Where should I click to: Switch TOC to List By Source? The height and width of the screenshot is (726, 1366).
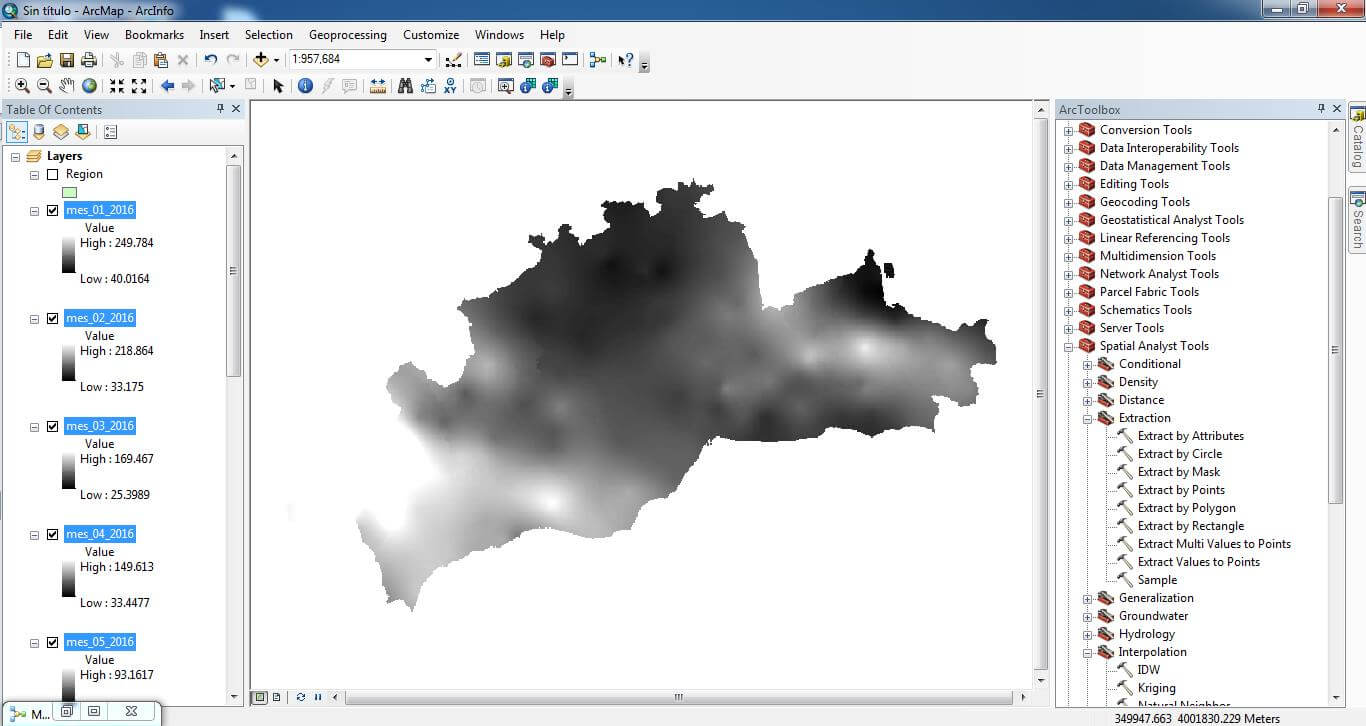click(39, 132)
